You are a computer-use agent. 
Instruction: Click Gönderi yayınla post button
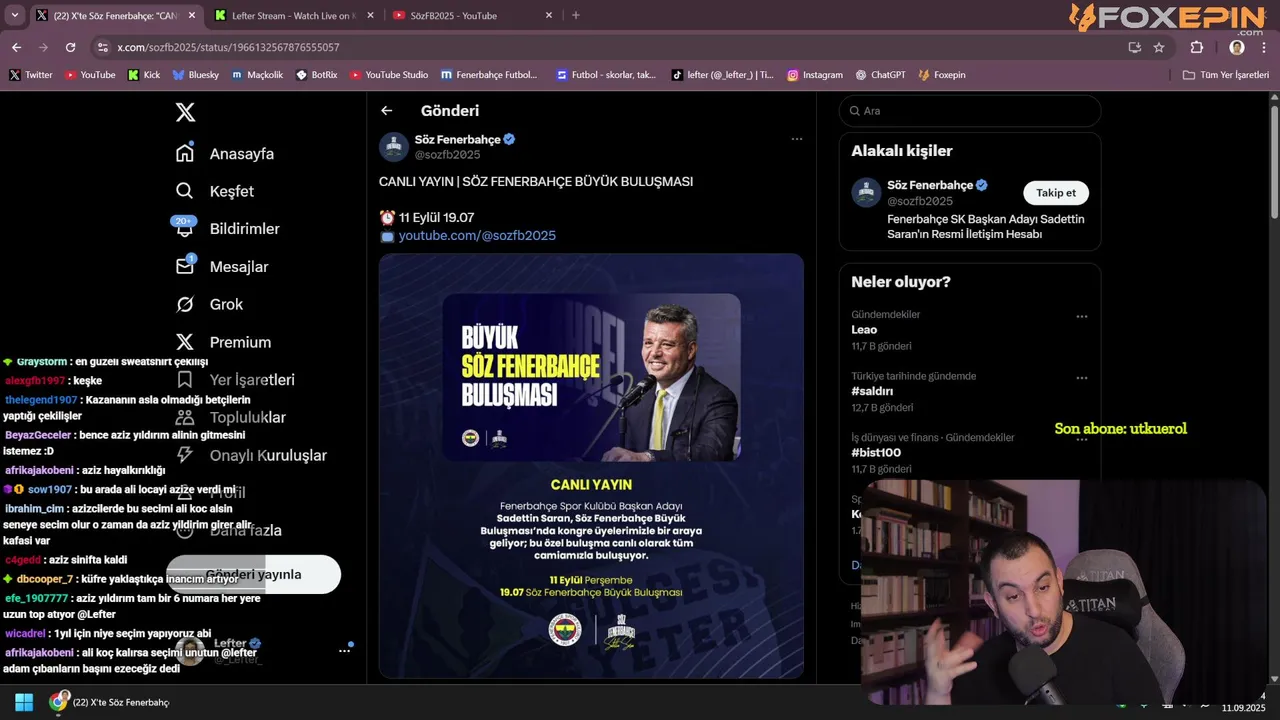tap(253, 574)
